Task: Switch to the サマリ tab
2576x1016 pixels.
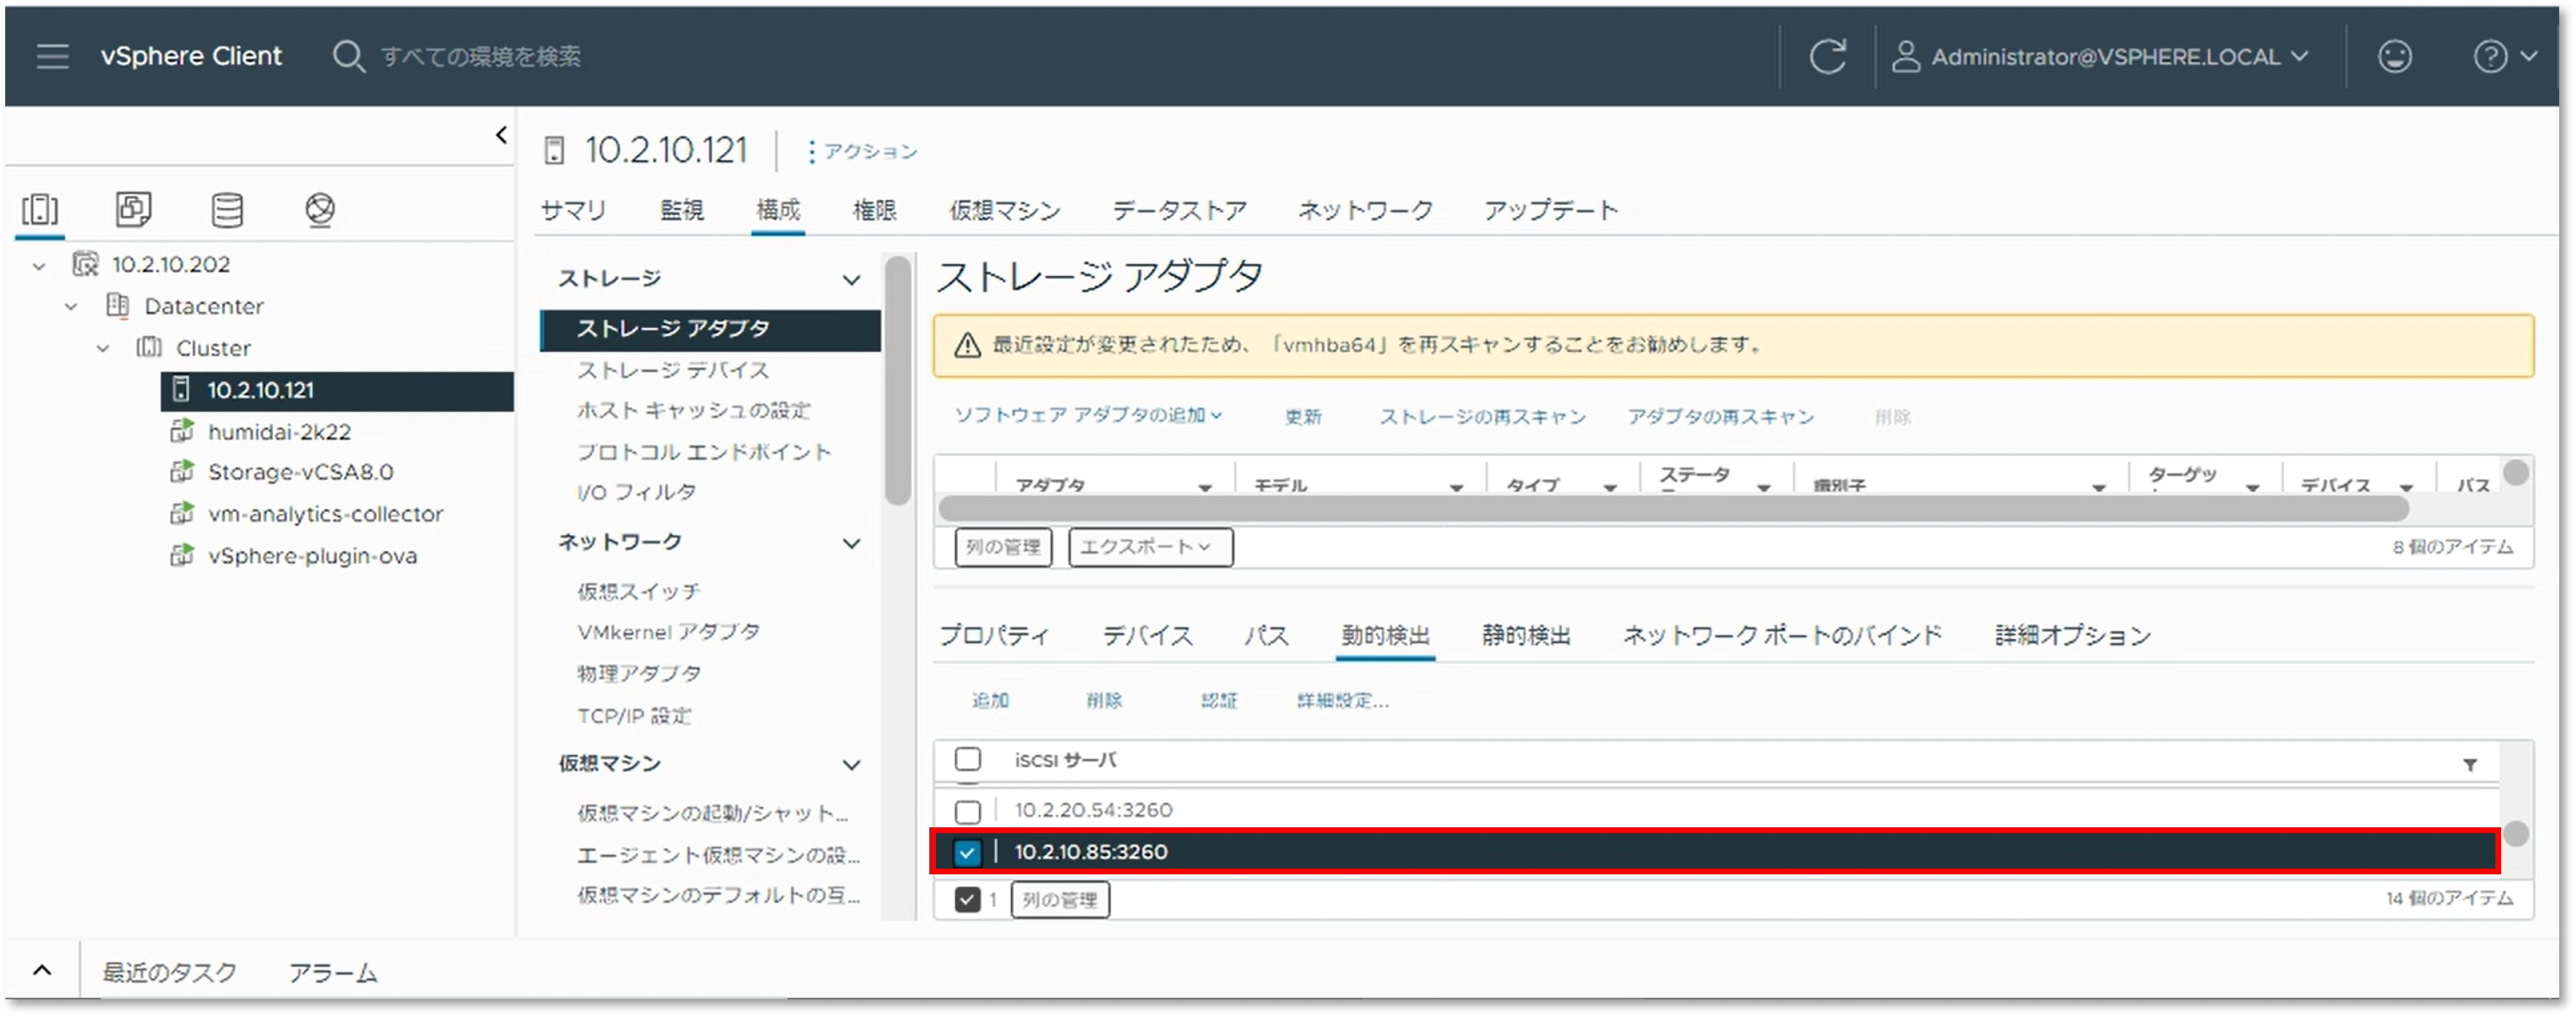Action: pyautogui.click(x=573, y=210)
